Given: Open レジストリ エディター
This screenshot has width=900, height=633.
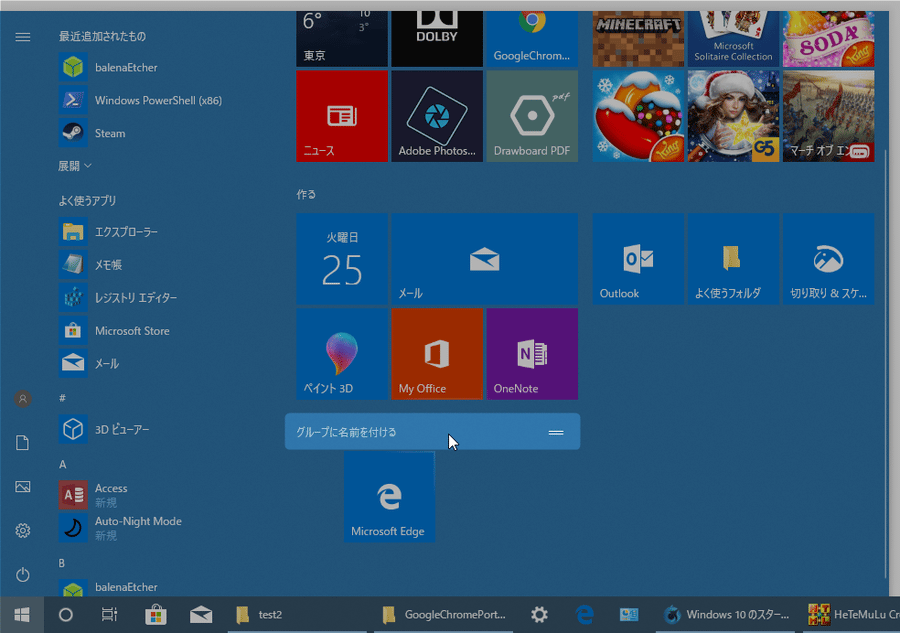Looking at the screenshot, I should 119,297.
